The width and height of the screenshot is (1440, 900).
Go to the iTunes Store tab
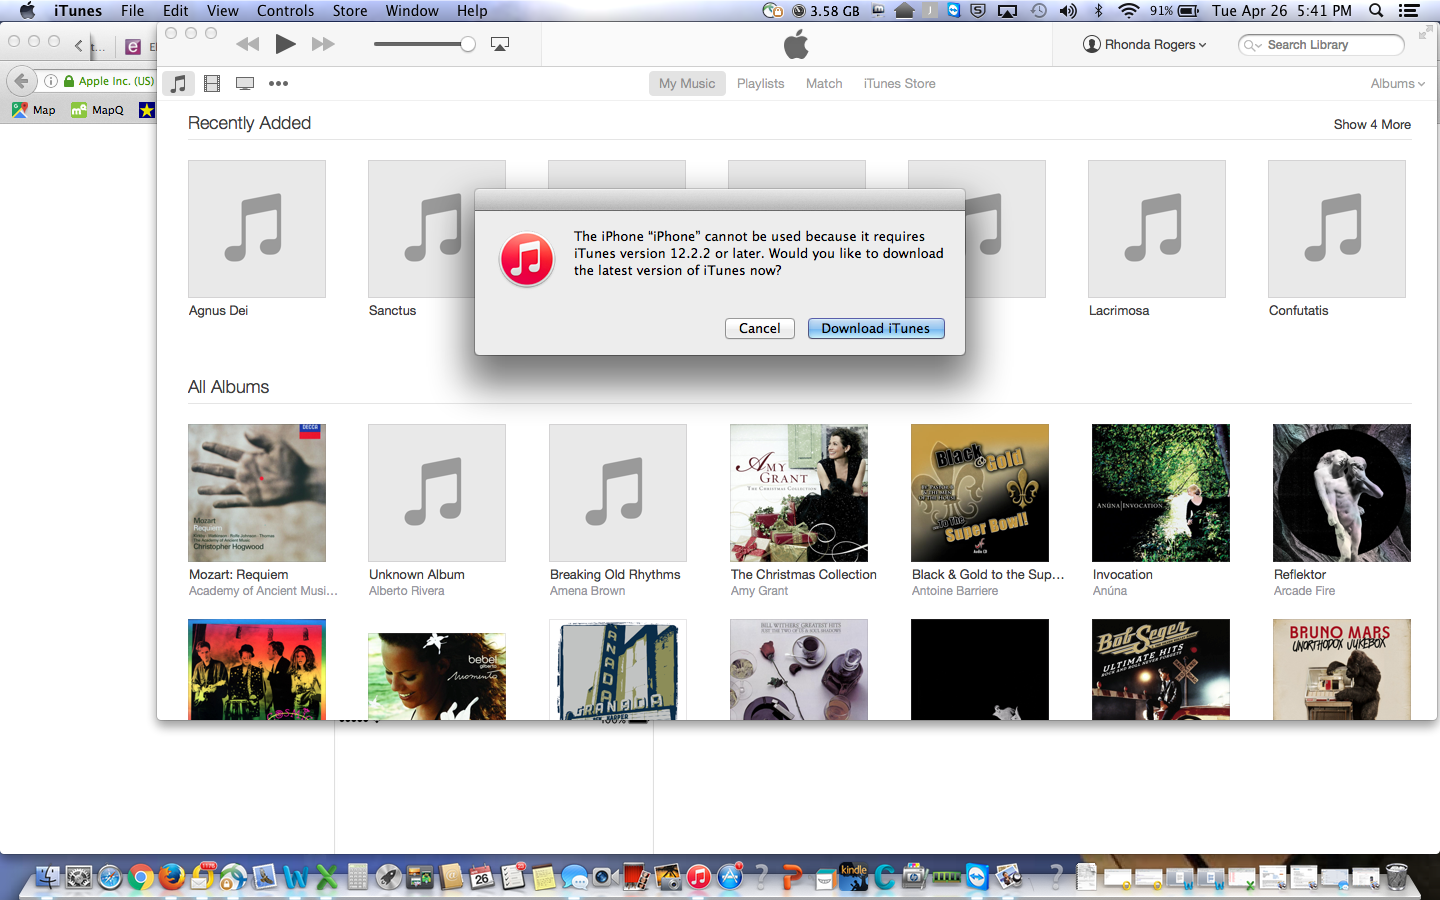click(x=899, y=84)
